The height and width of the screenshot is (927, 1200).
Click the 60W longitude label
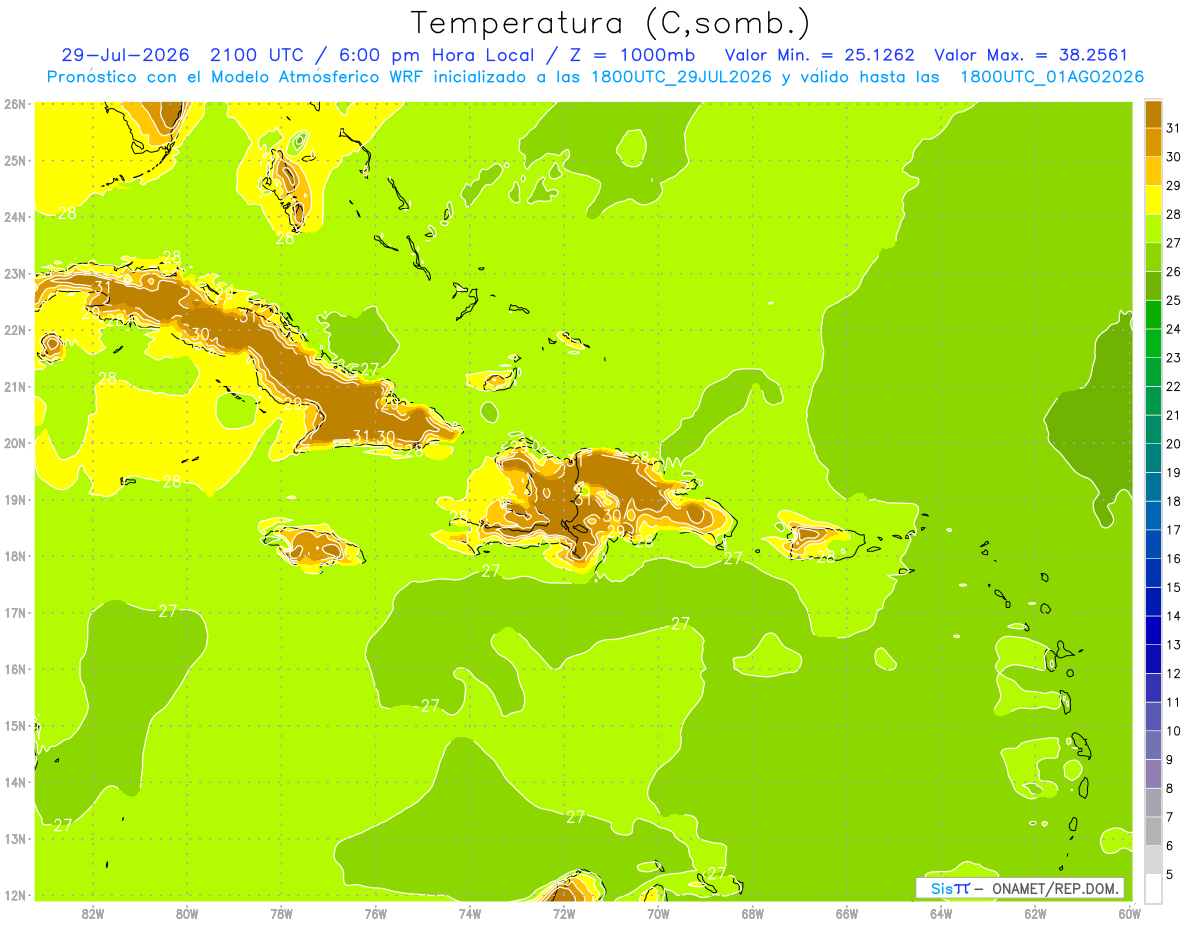tap(1129, 913)
